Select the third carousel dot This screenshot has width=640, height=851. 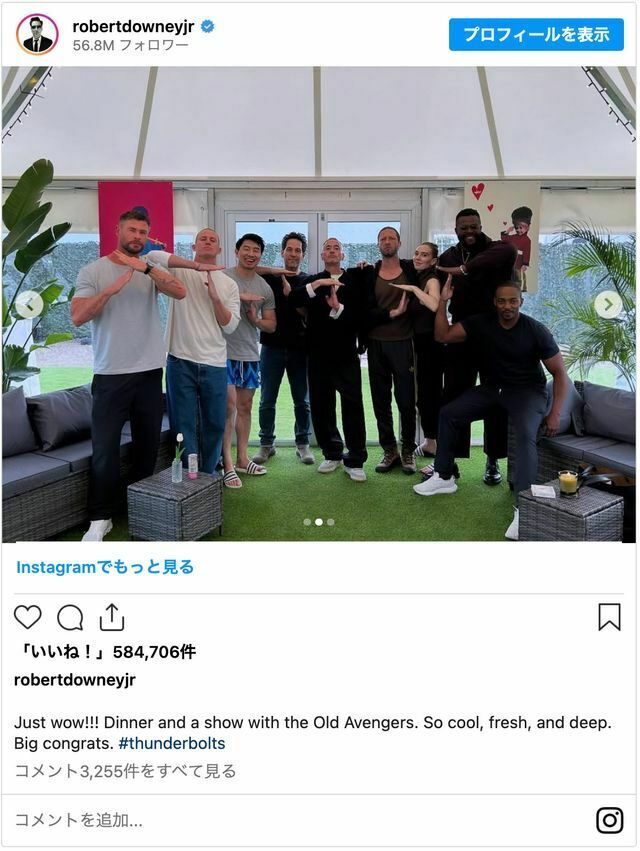click(331, 522)
